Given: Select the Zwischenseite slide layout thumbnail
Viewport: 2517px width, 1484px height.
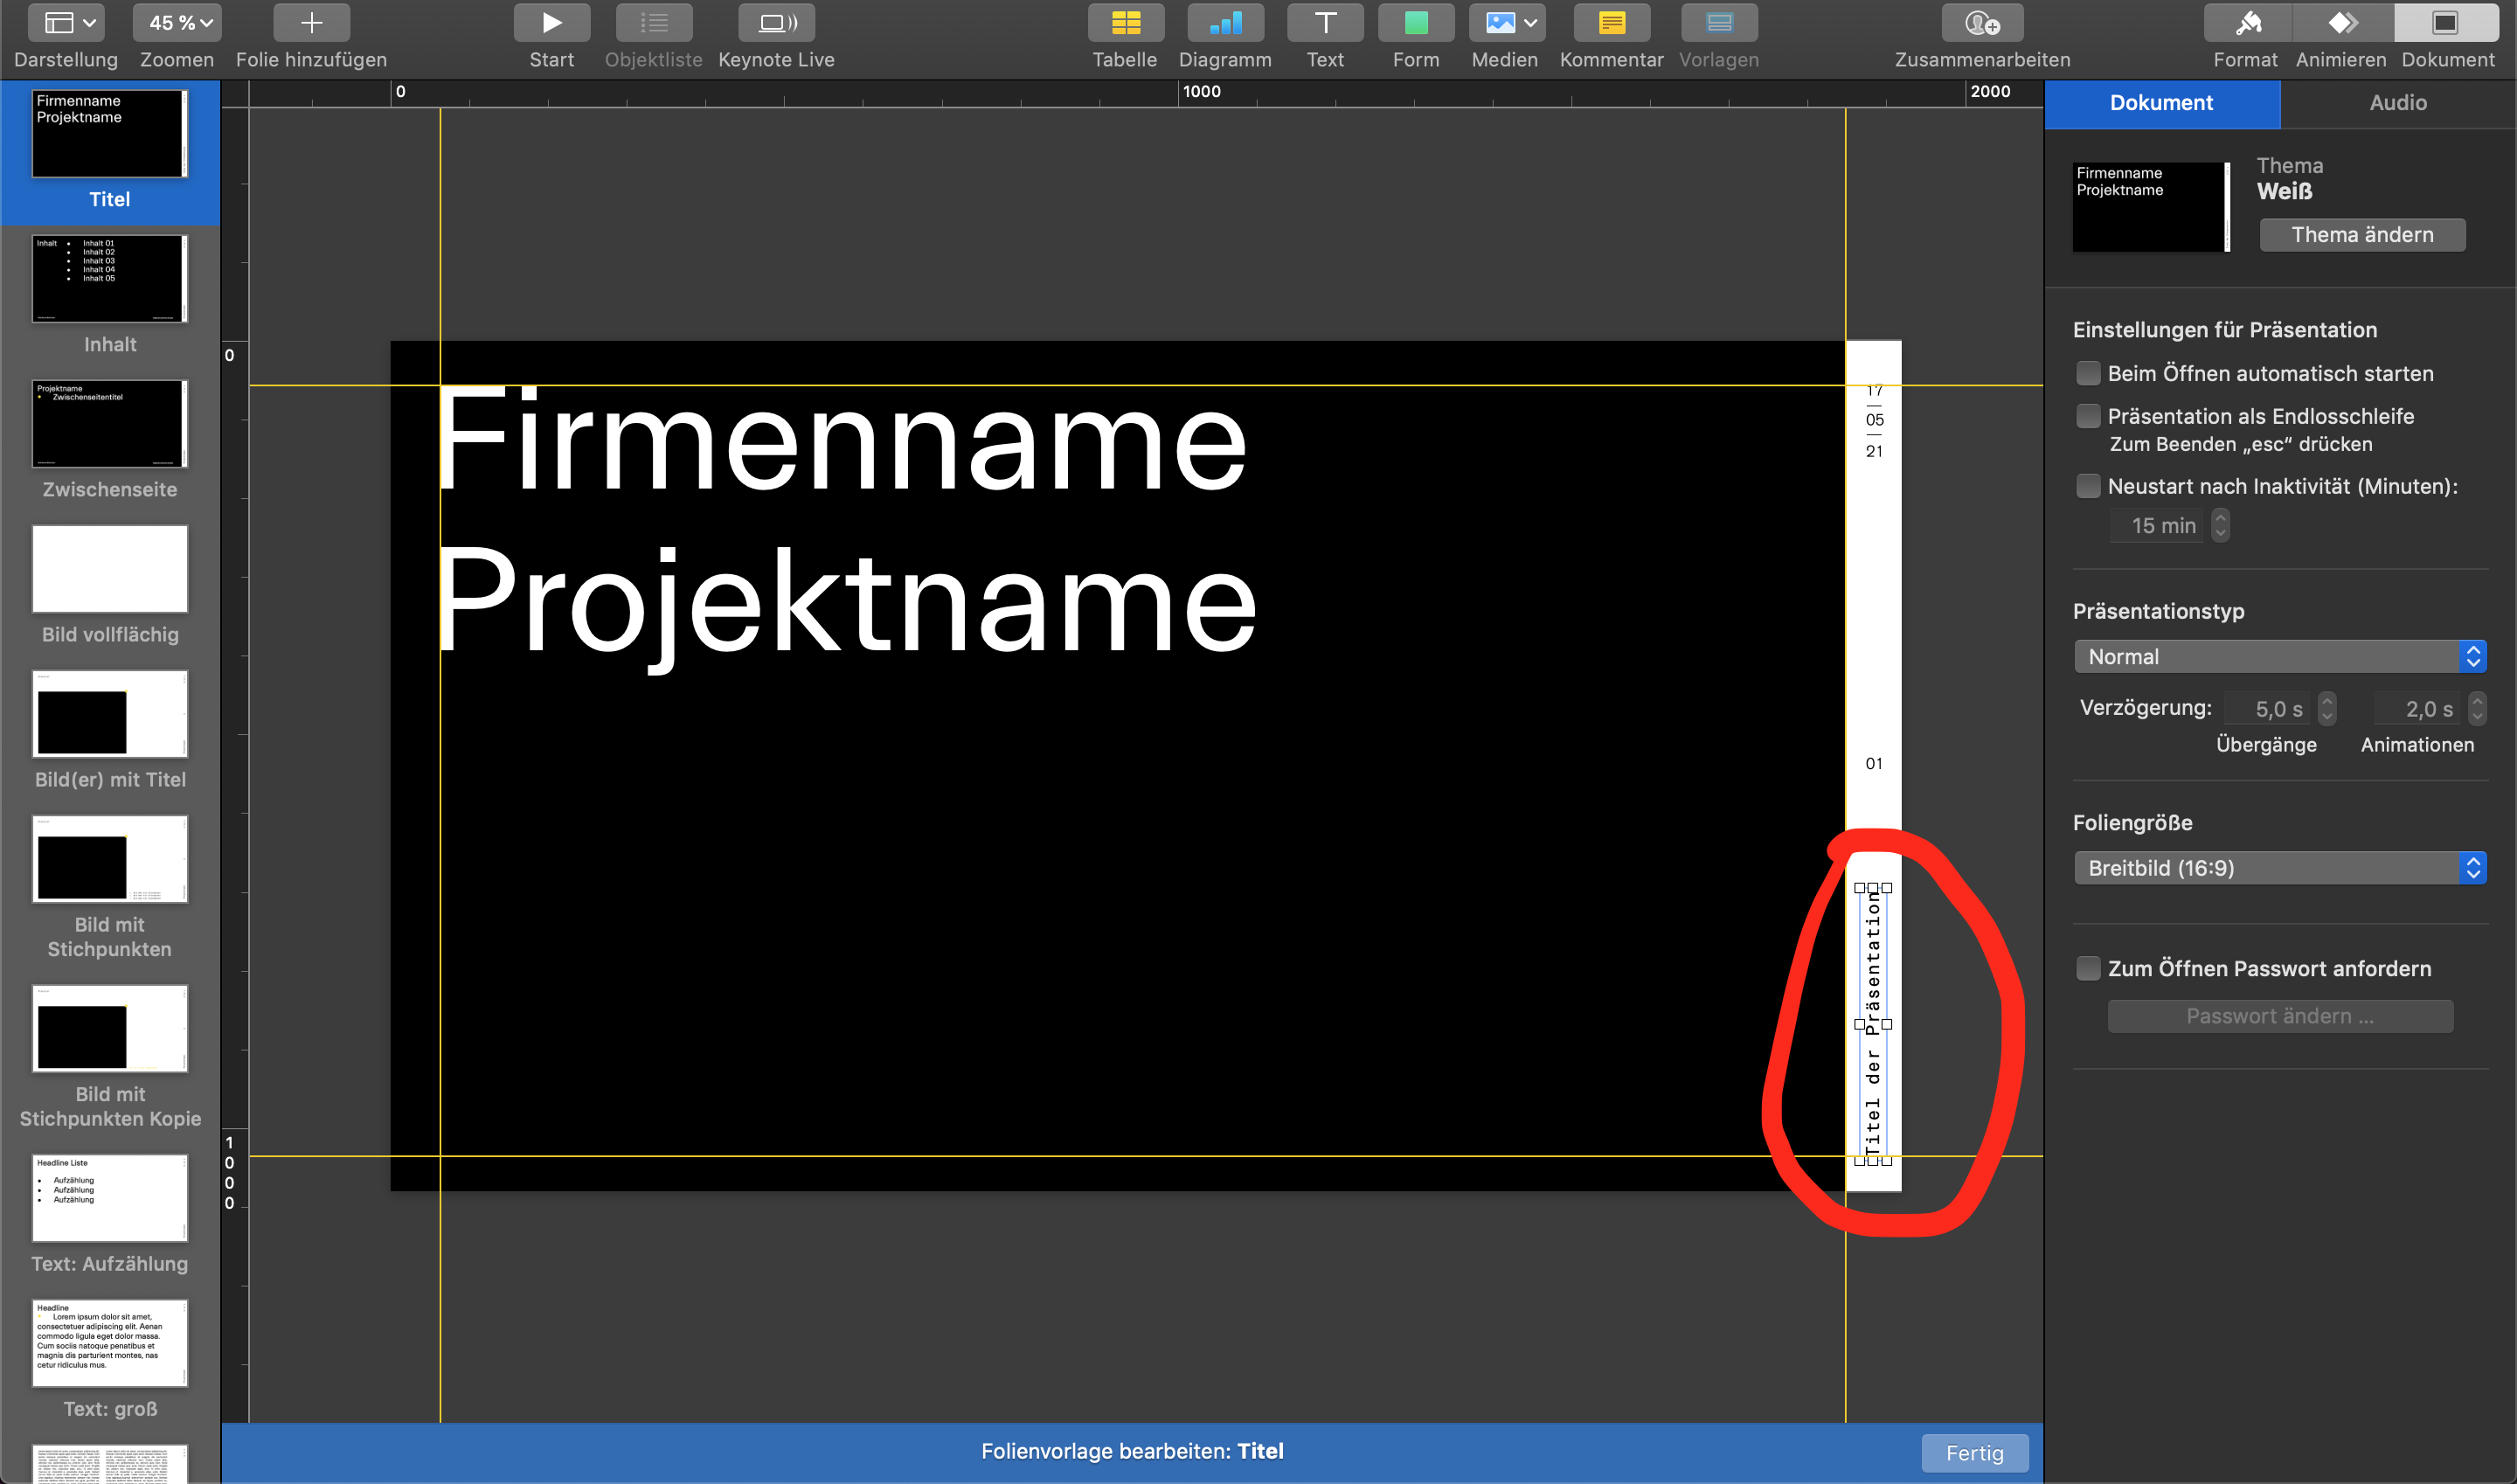Looking at the screenshot, I should (110, 423).
